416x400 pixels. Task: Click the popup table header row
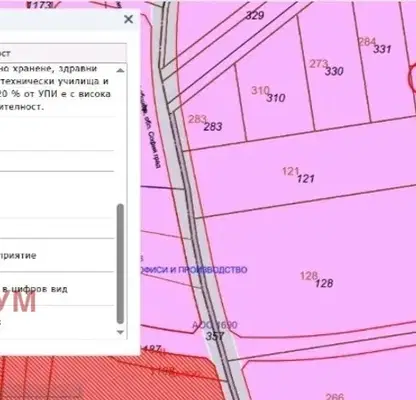(x=63, y=53)
